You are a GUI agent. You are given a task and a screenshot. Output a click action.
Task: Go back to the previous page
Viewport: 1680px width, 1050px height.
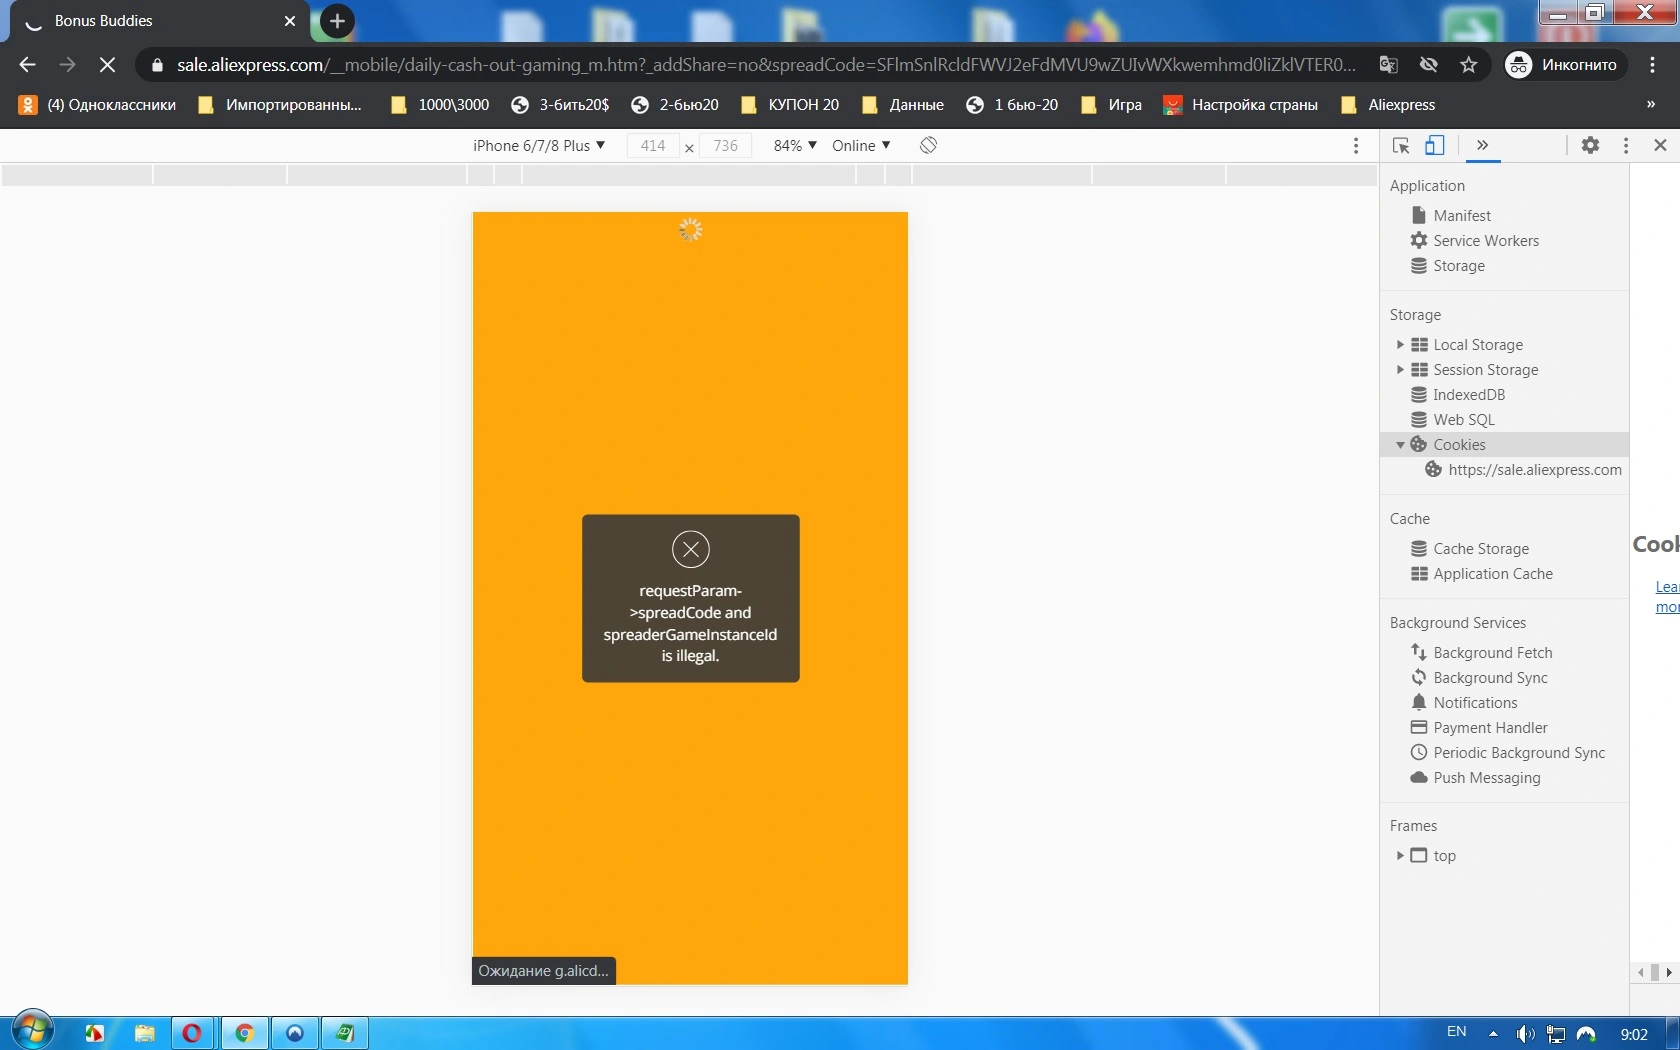[x=27, y=65]
